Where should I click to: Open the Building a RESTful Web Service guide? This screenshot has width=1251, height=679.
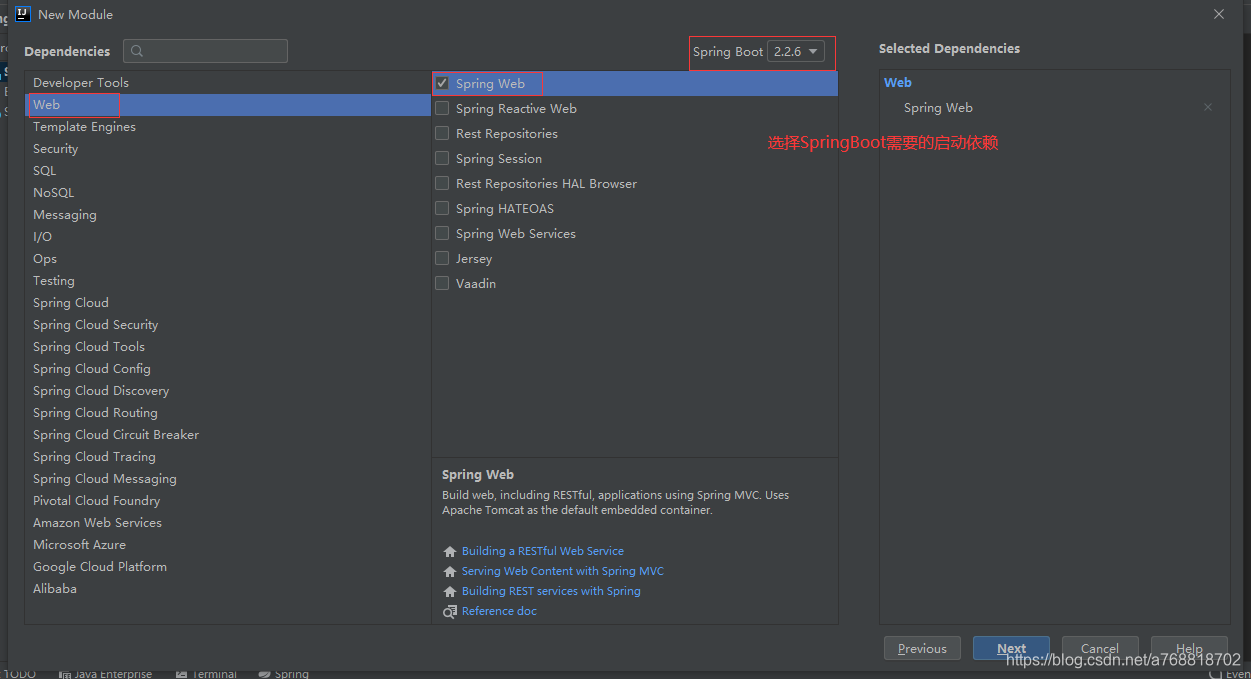(543, 551)
